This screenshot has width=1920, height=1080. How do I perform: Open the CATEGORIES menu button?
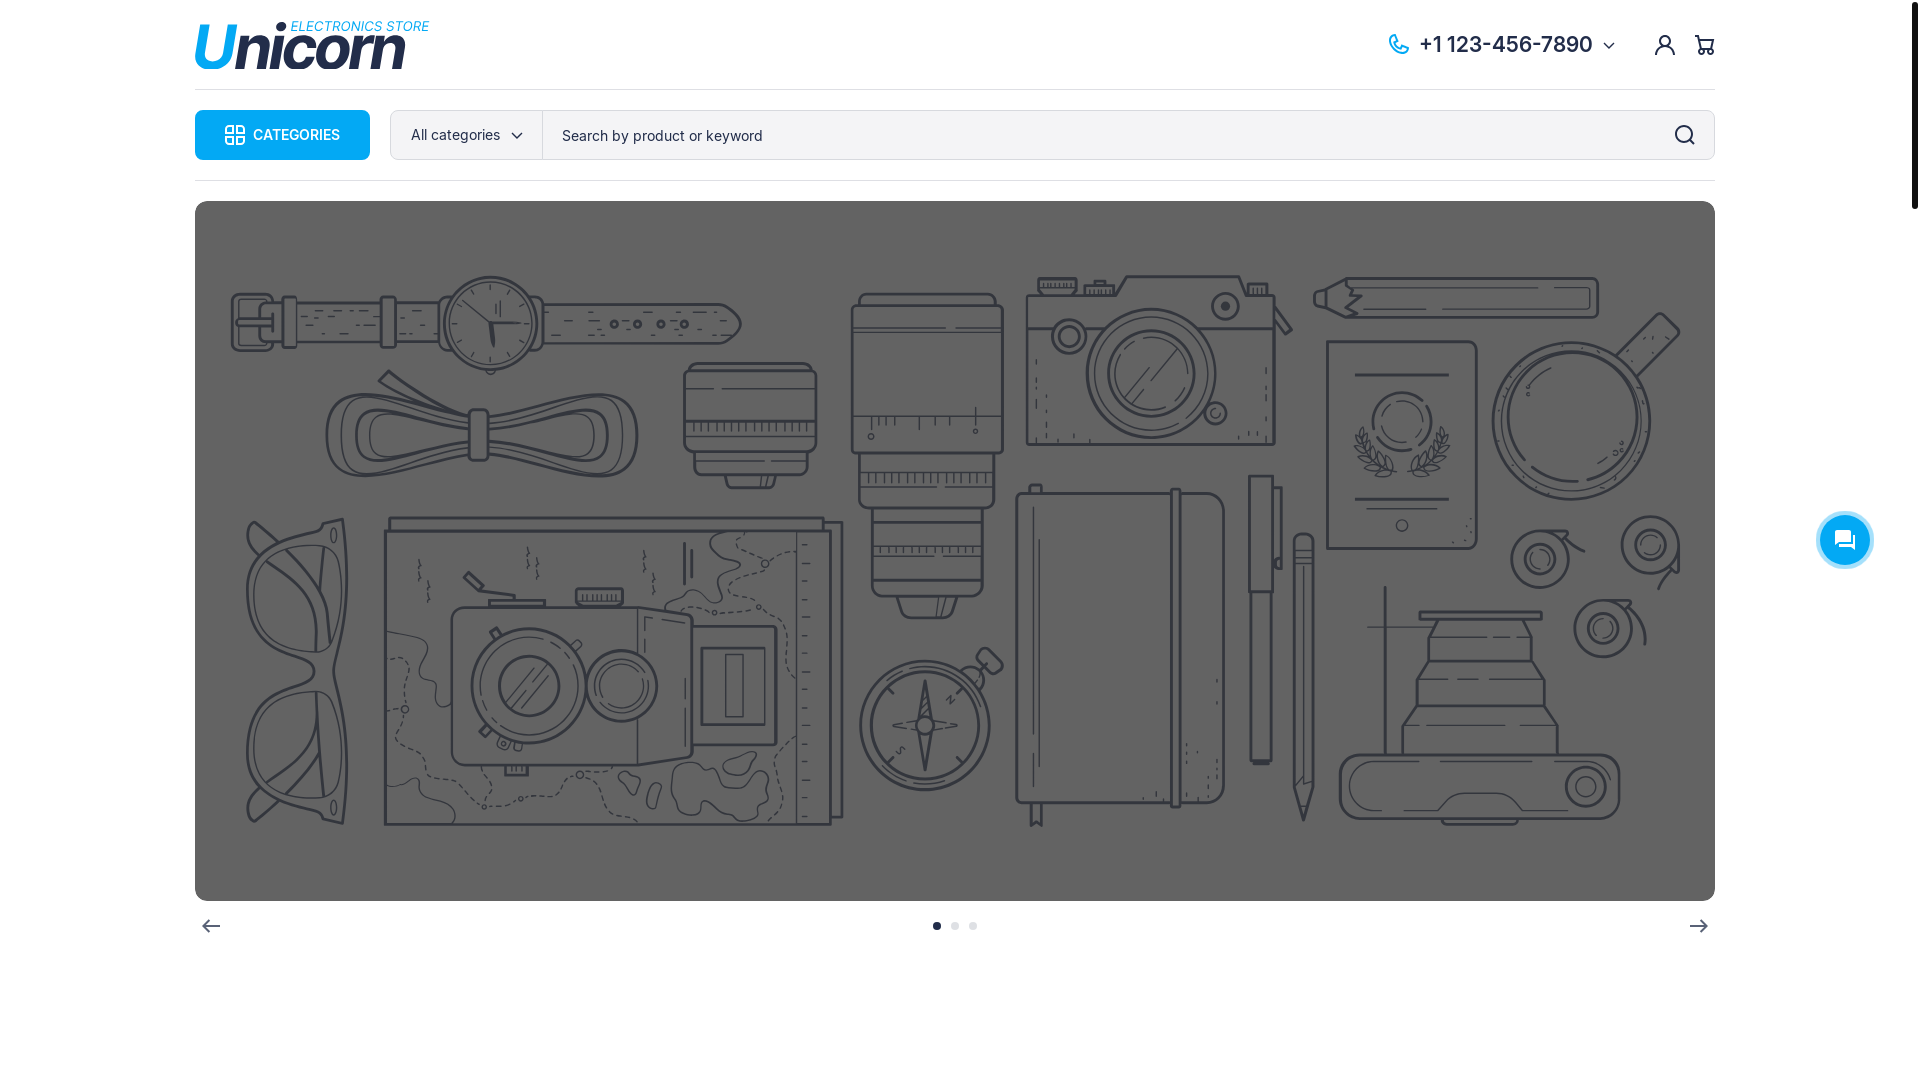282,135
